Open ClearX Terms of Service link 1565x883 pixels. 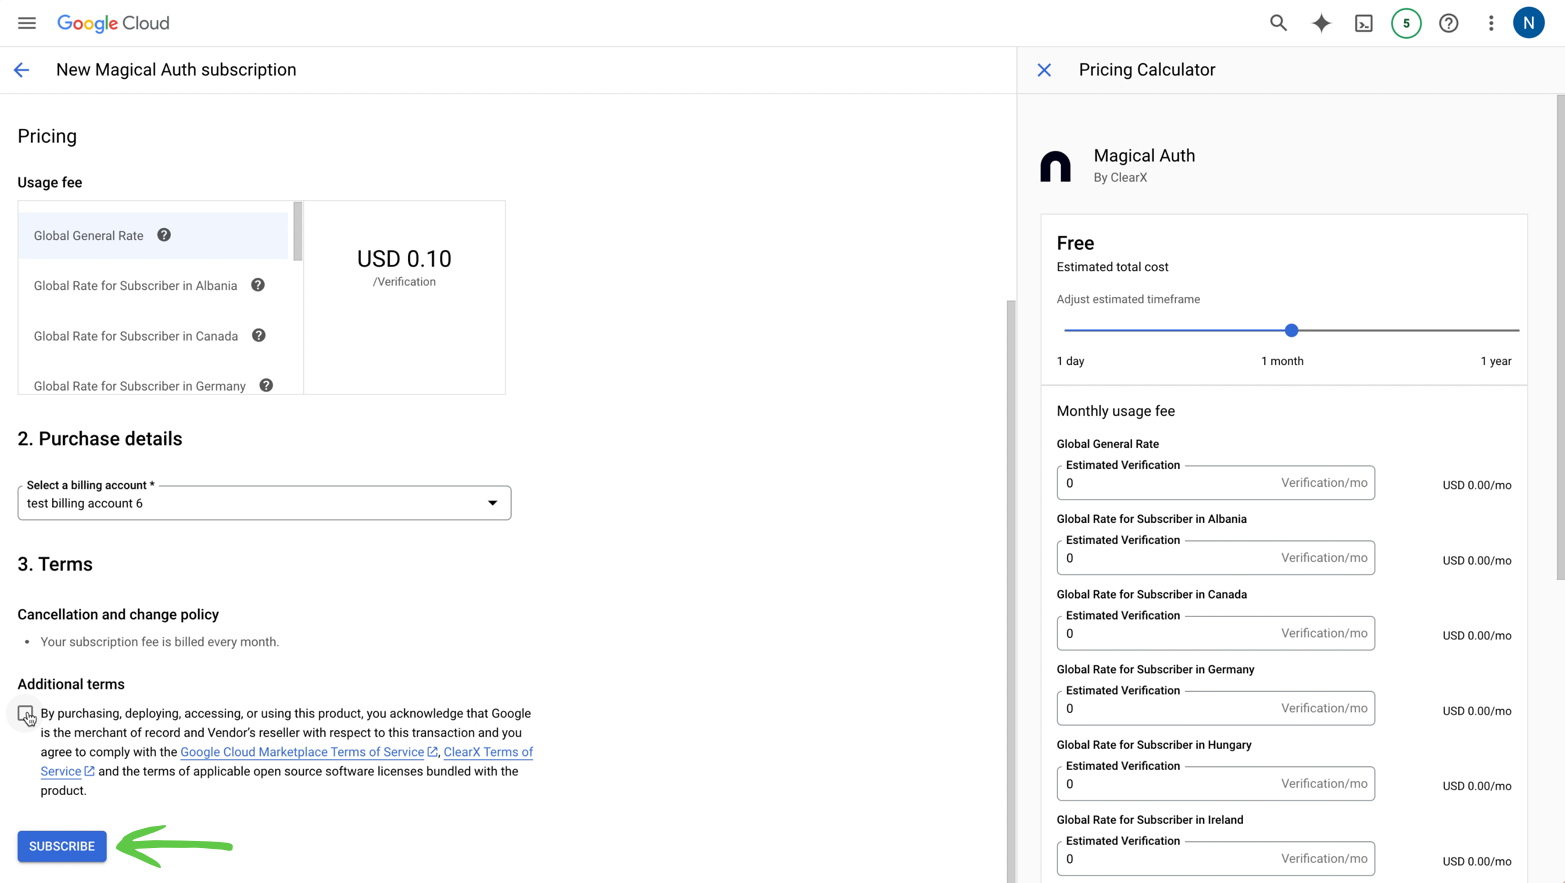[488, 752]
